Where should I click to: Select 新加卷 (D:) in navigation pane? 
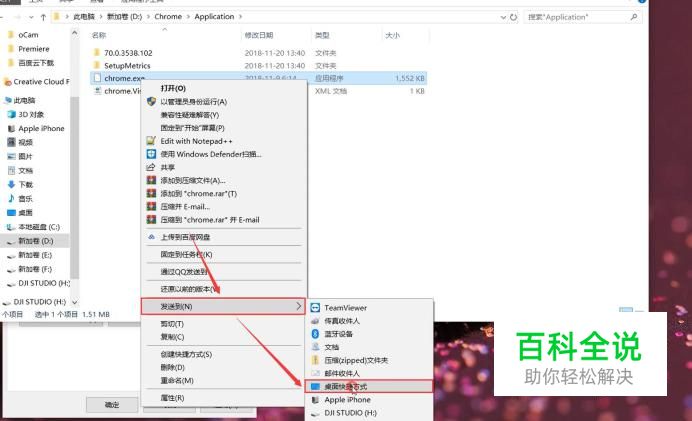coord(35,241)
